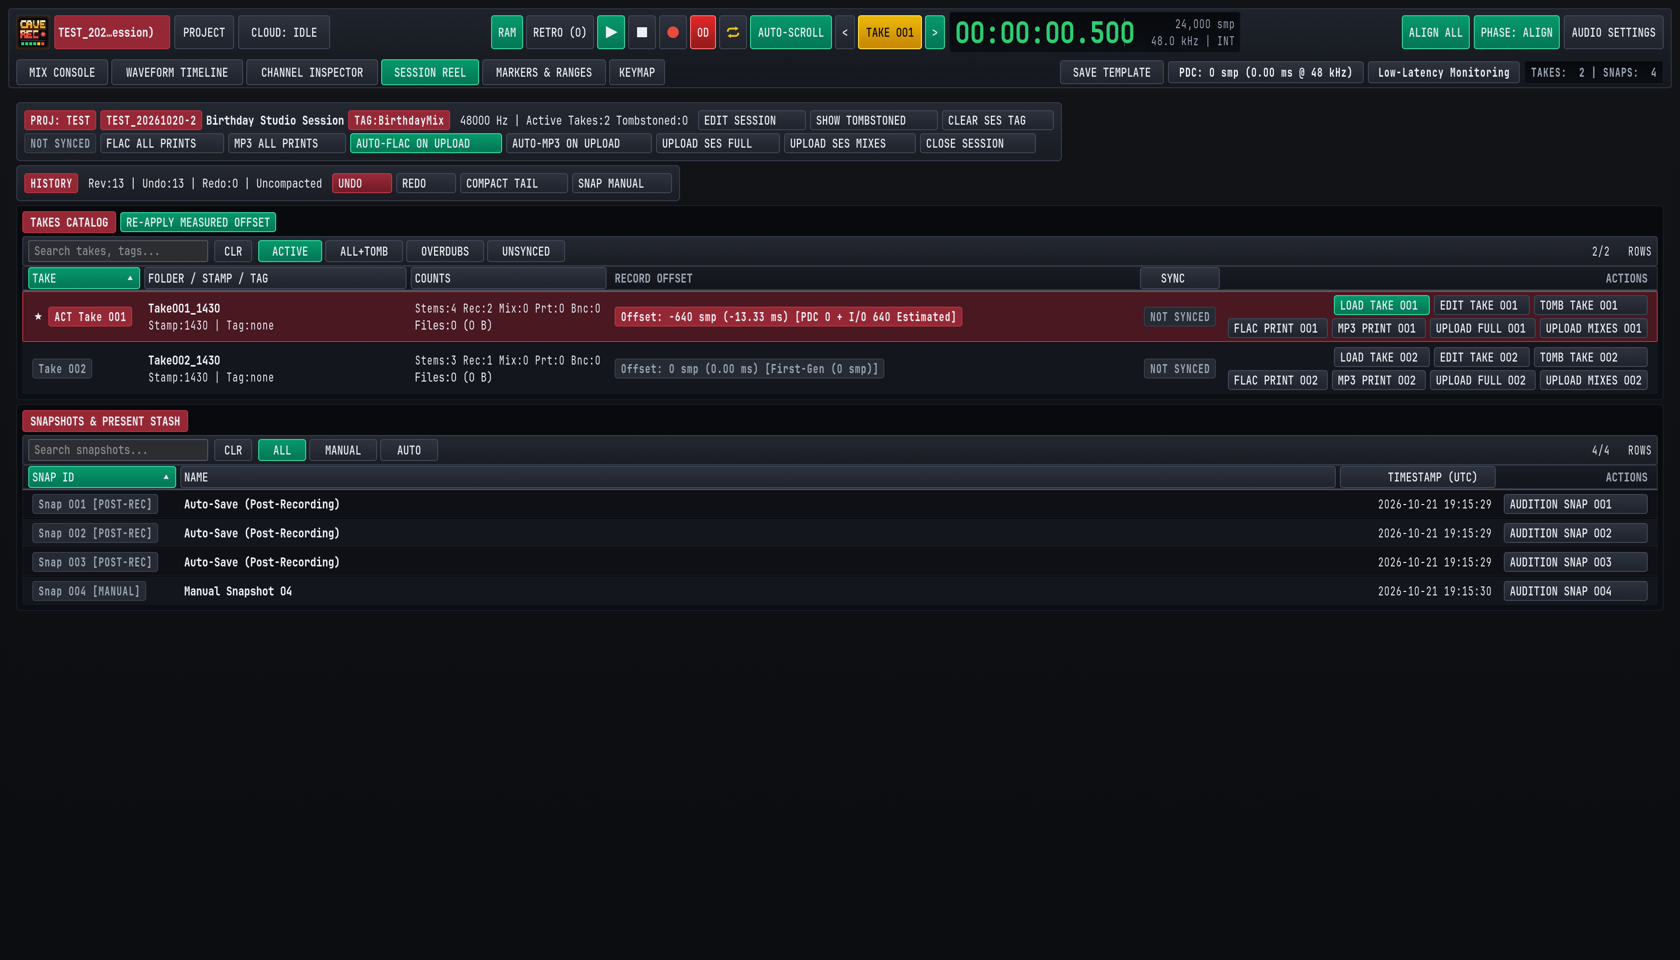
Task: Toggle RAM mode button
Action: [x=507, y=32]
